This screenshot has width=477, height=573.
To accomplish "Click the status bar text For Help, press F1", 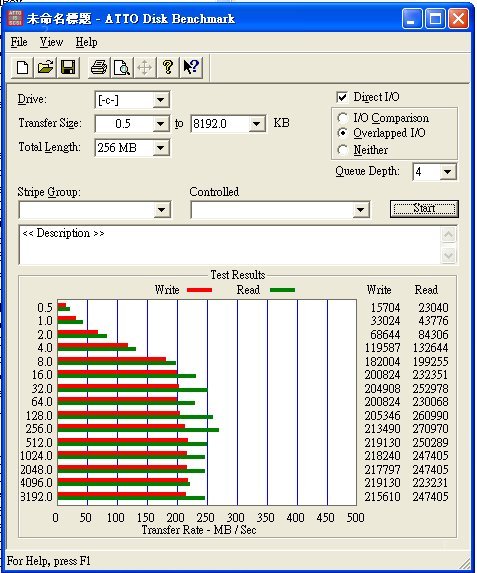I will (49, 561).
